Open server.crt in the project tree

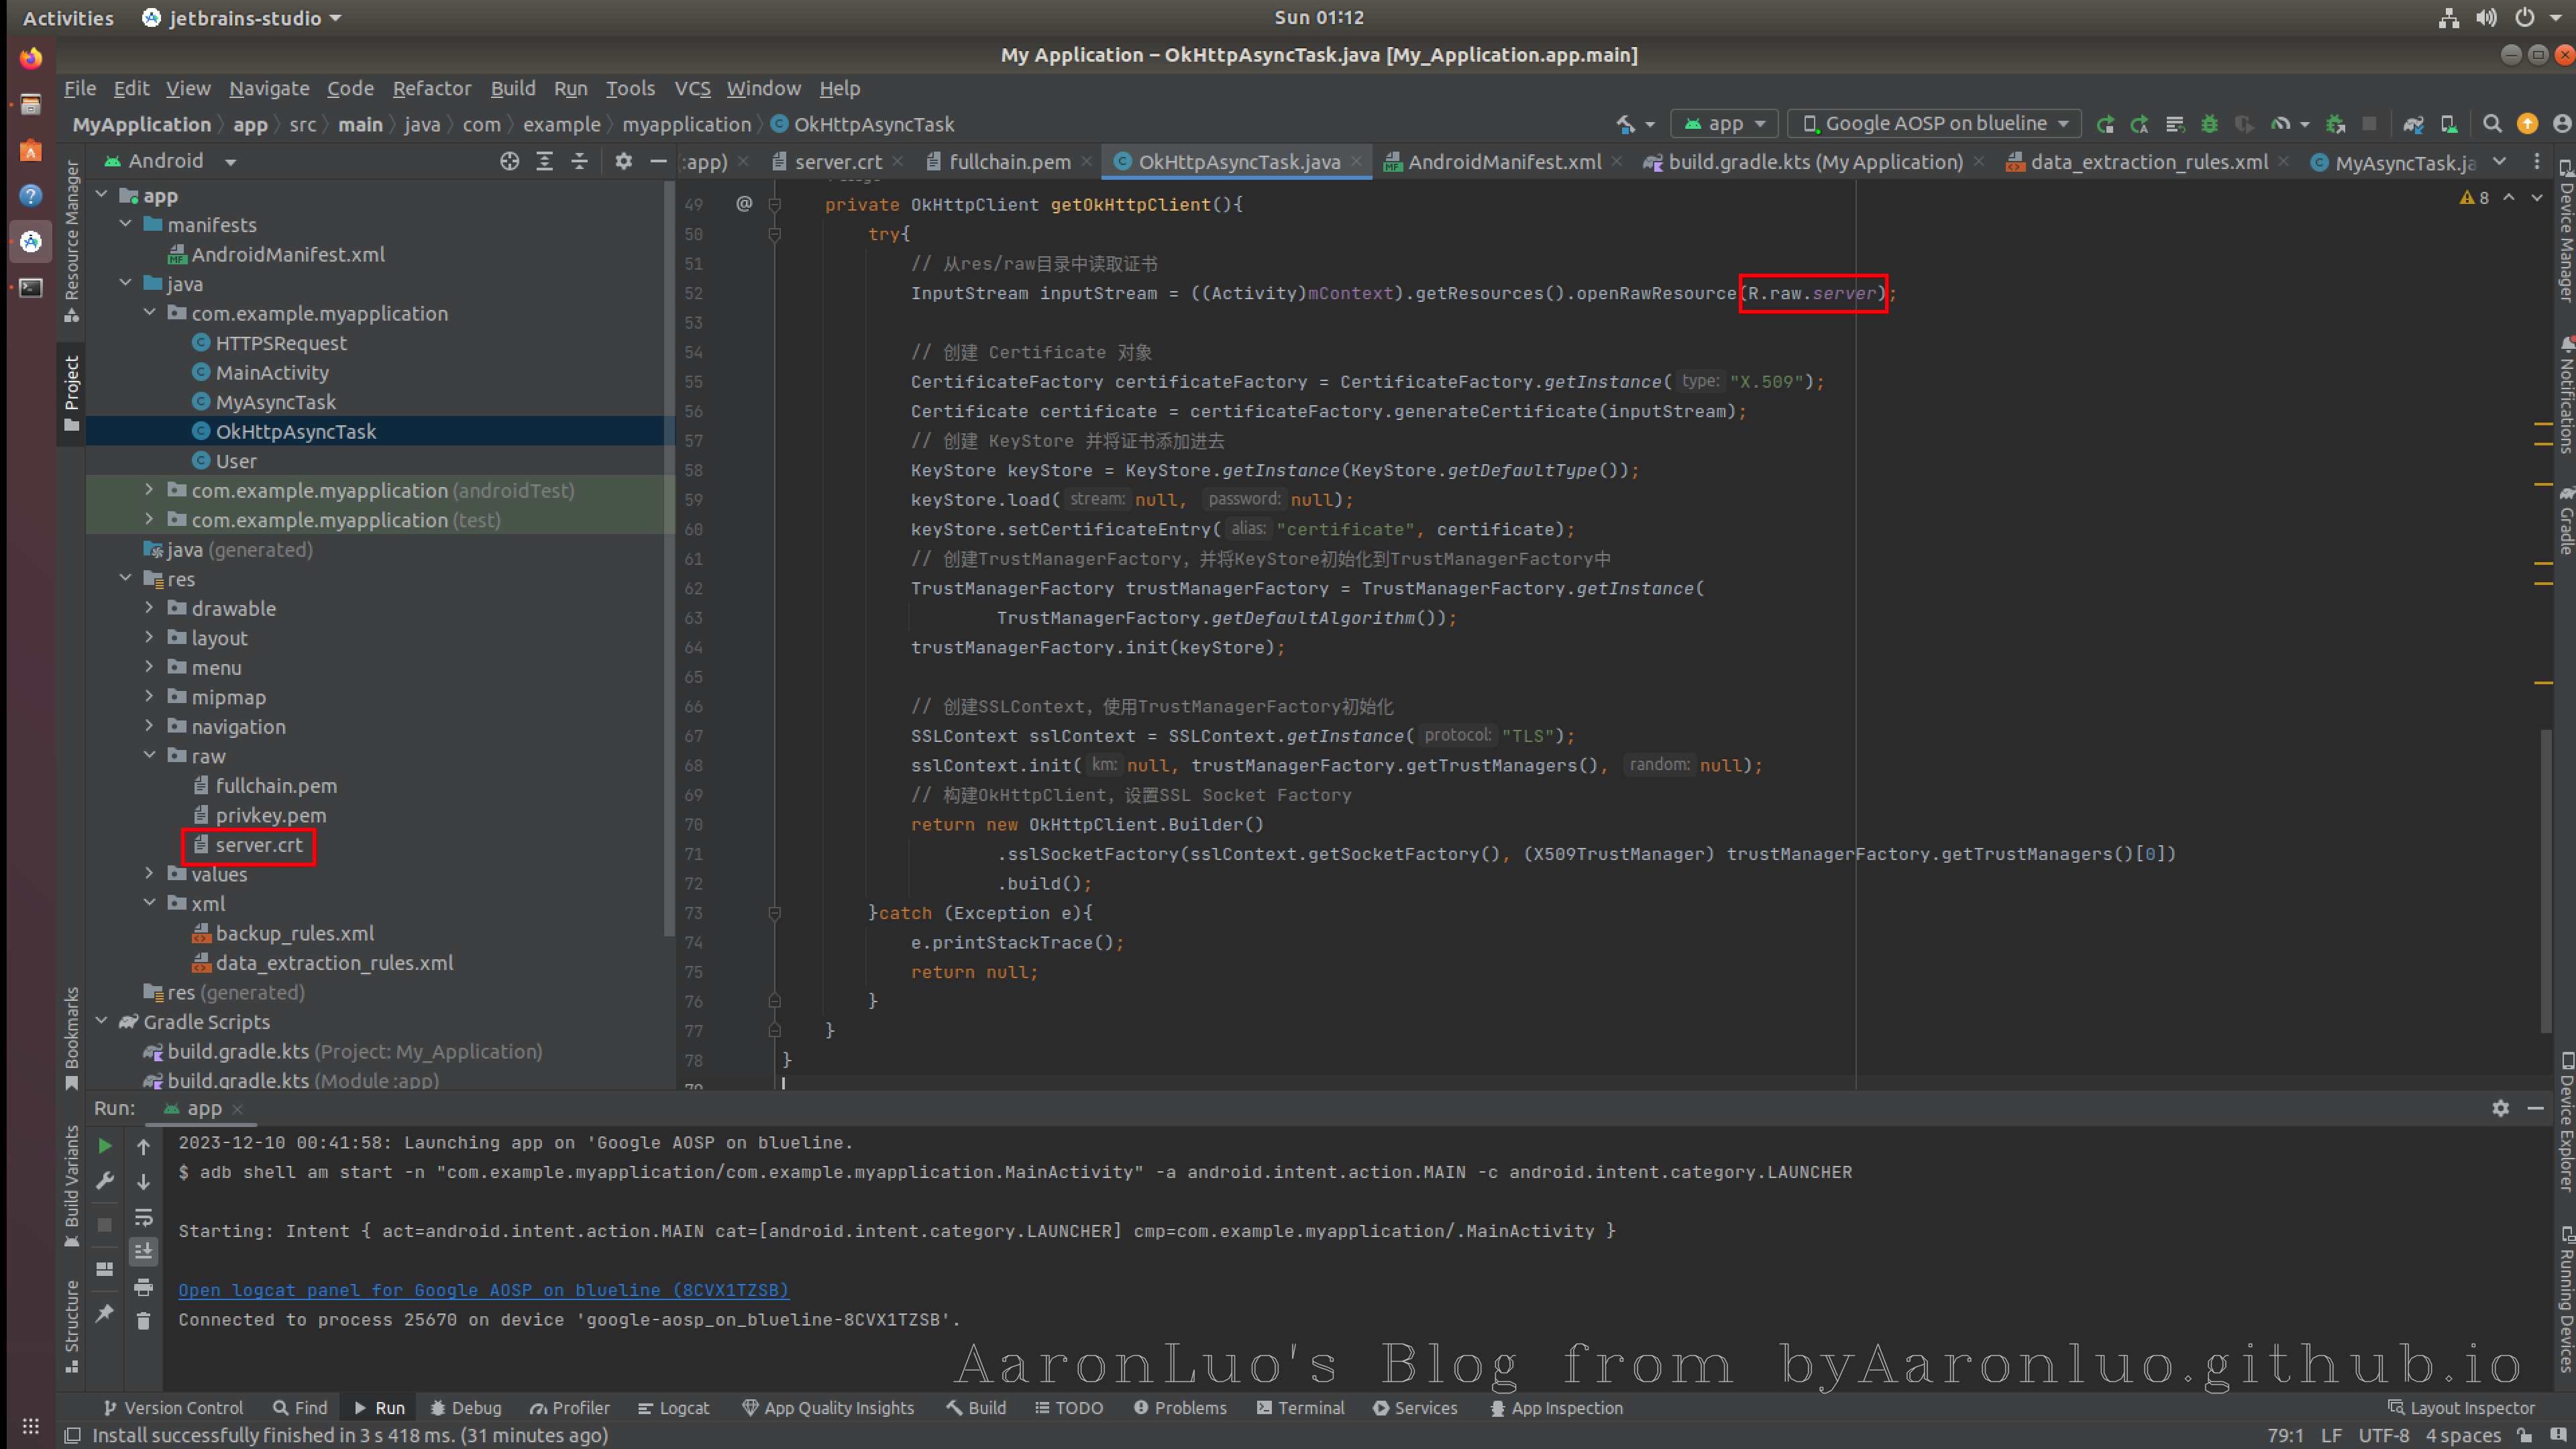[x=258, y=845]
